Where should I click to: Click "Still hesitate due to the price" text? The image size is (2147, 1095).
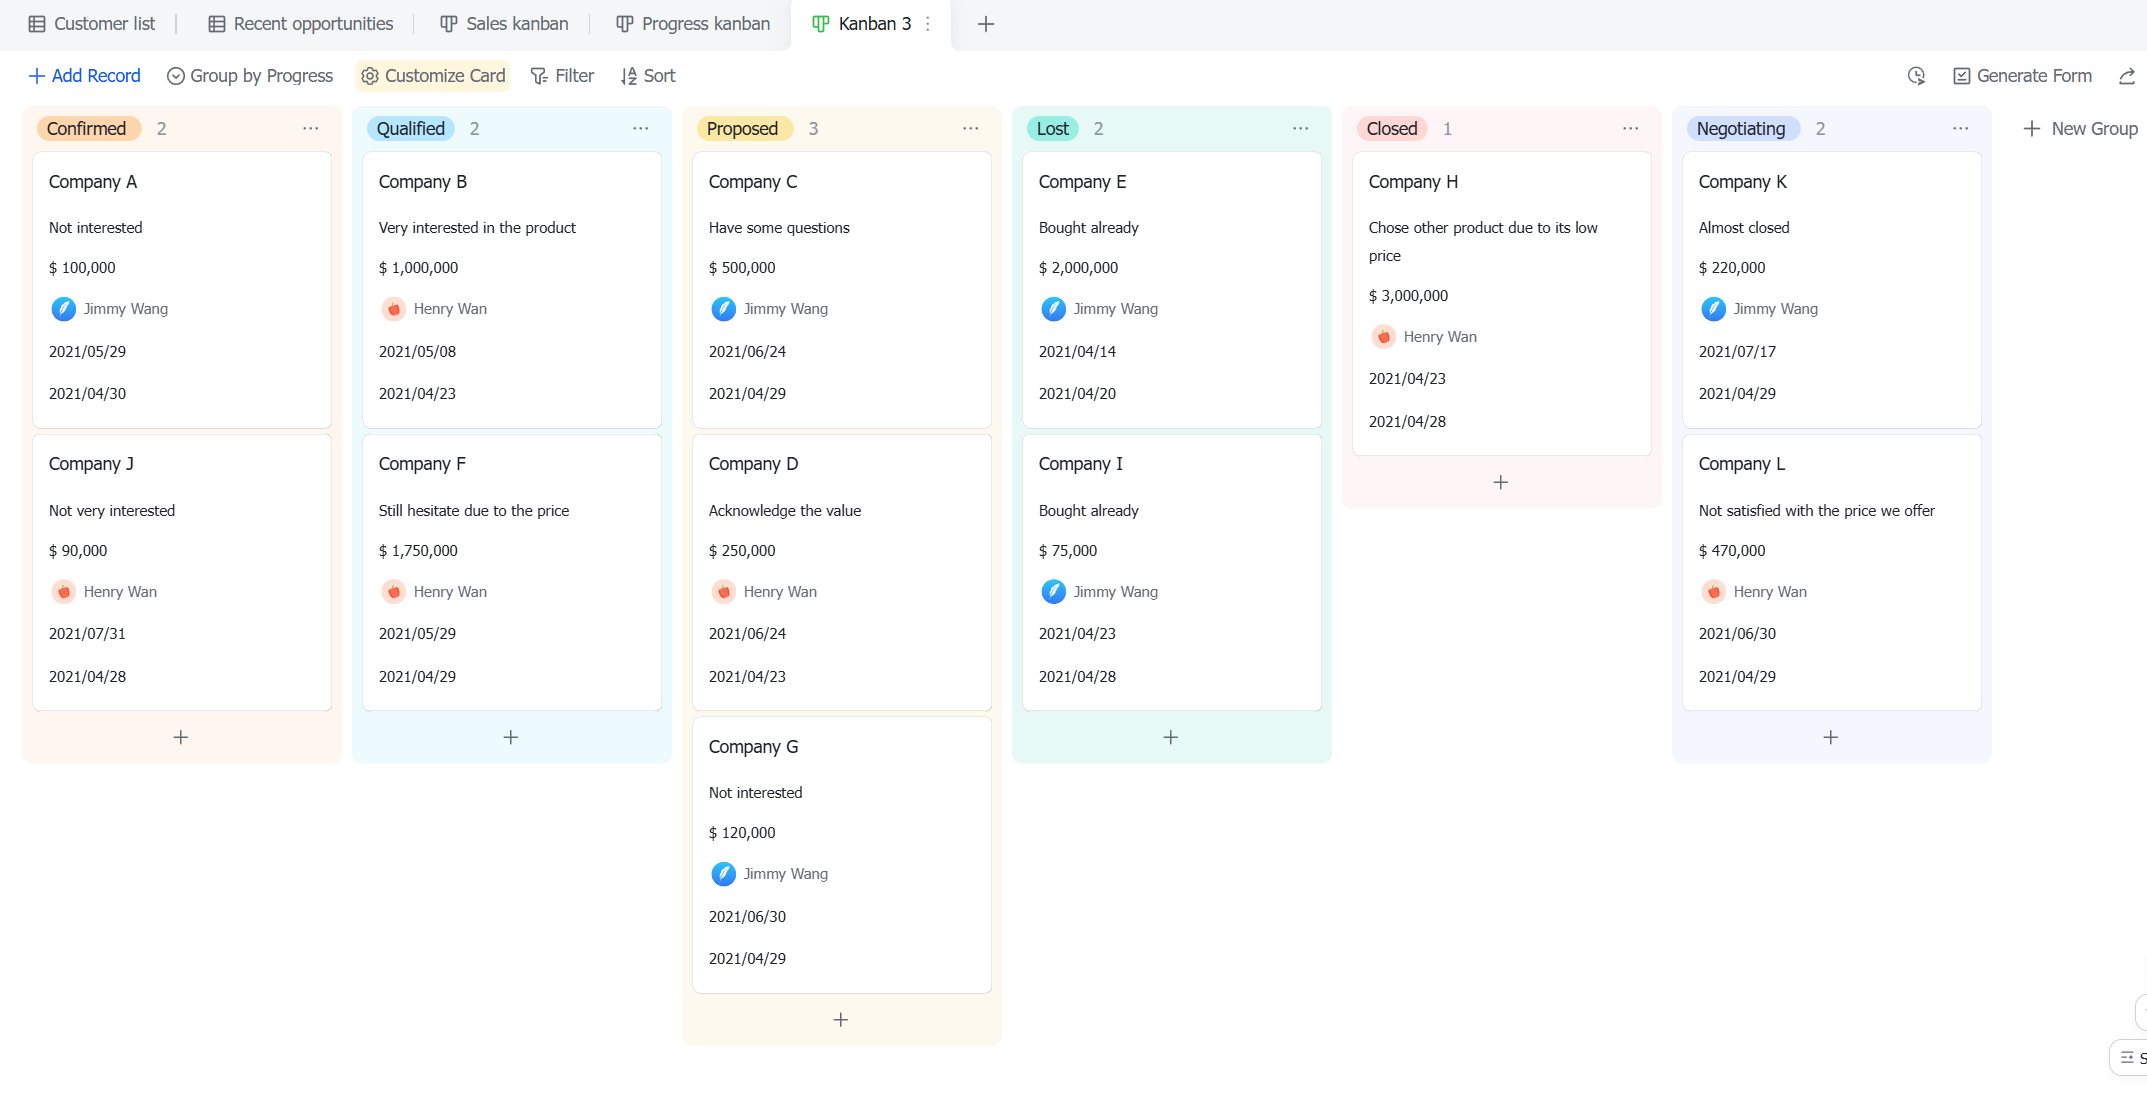point(474,511)
